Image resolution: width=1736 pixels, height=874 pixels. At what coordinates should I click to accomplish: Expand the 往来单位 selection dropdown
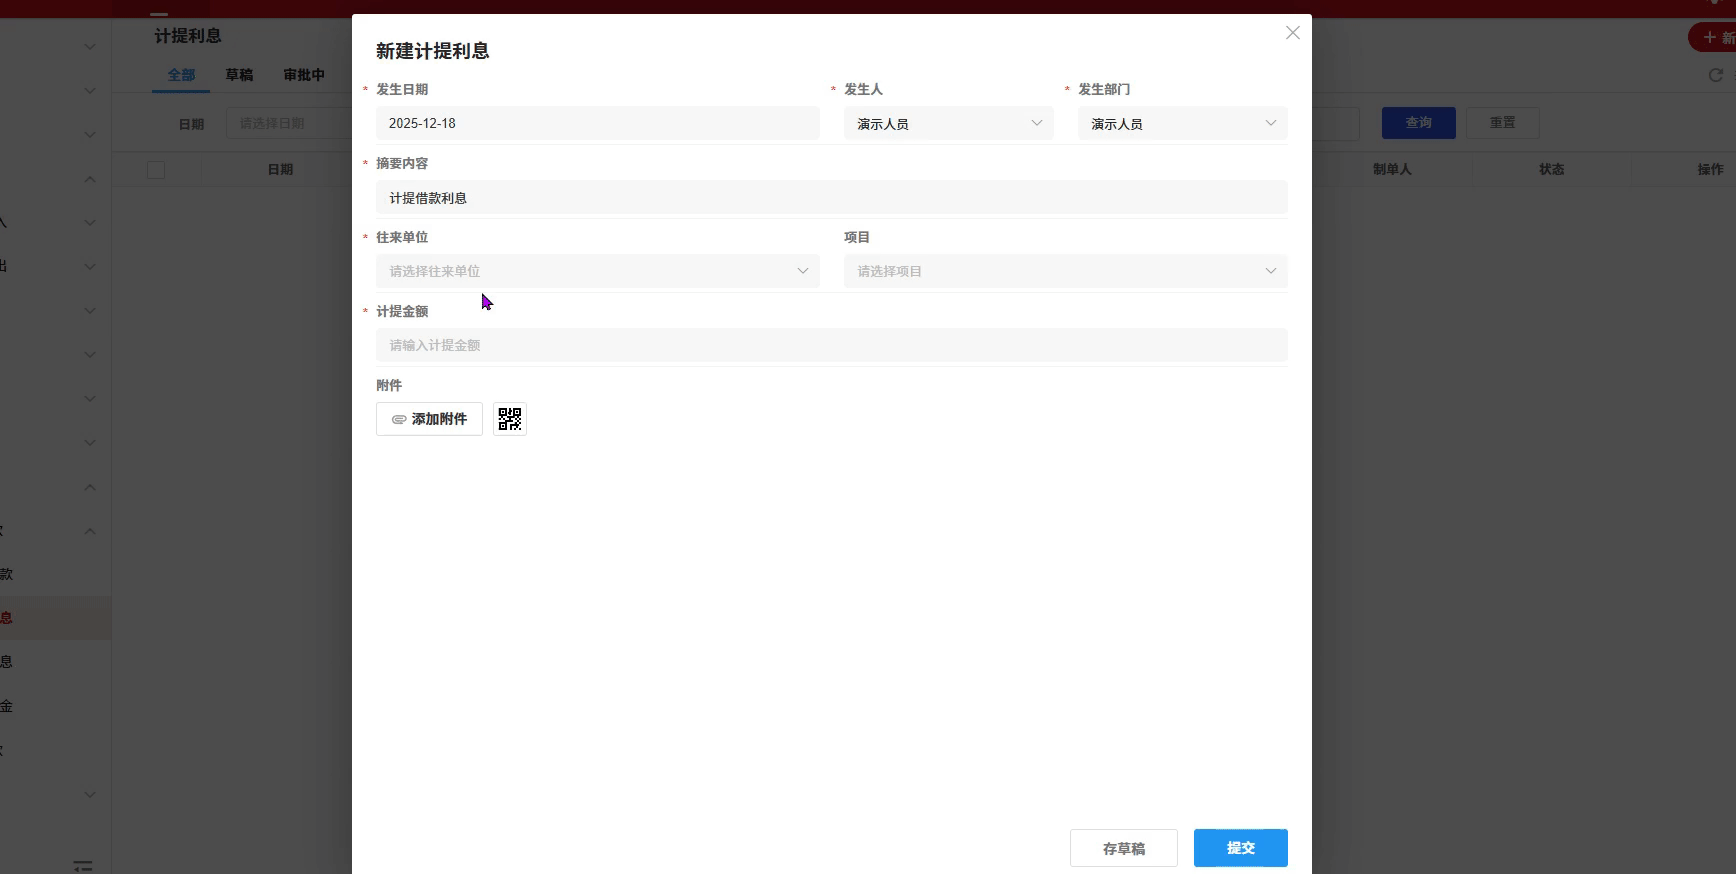tap(597, 271)
